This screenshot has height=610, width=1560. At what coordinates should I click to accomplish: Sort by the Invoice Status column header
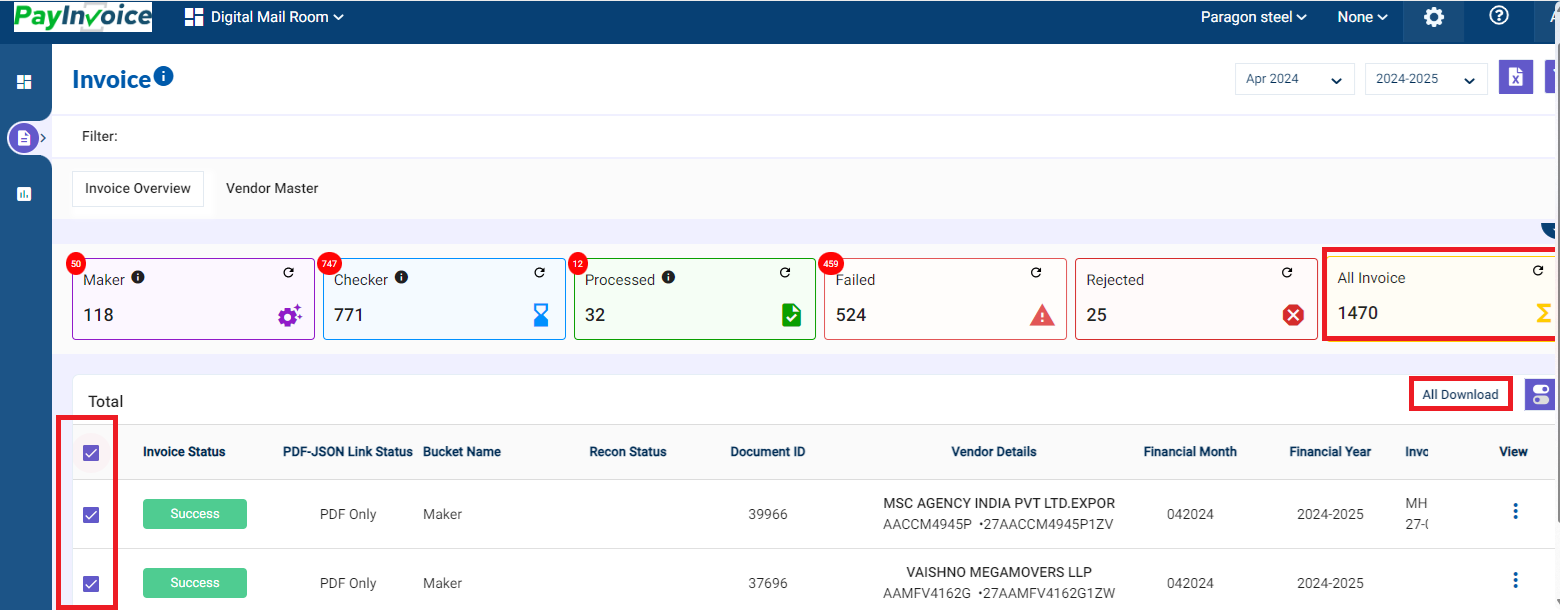pos(184,452)
